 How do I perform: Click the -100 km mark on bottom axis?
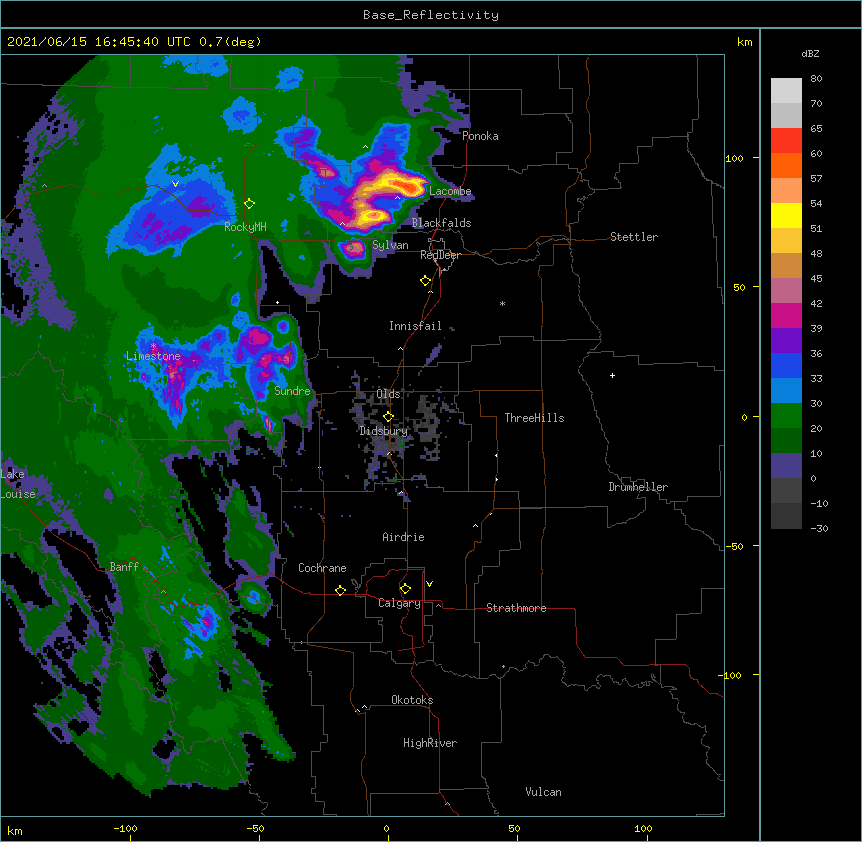coord(126,829)
